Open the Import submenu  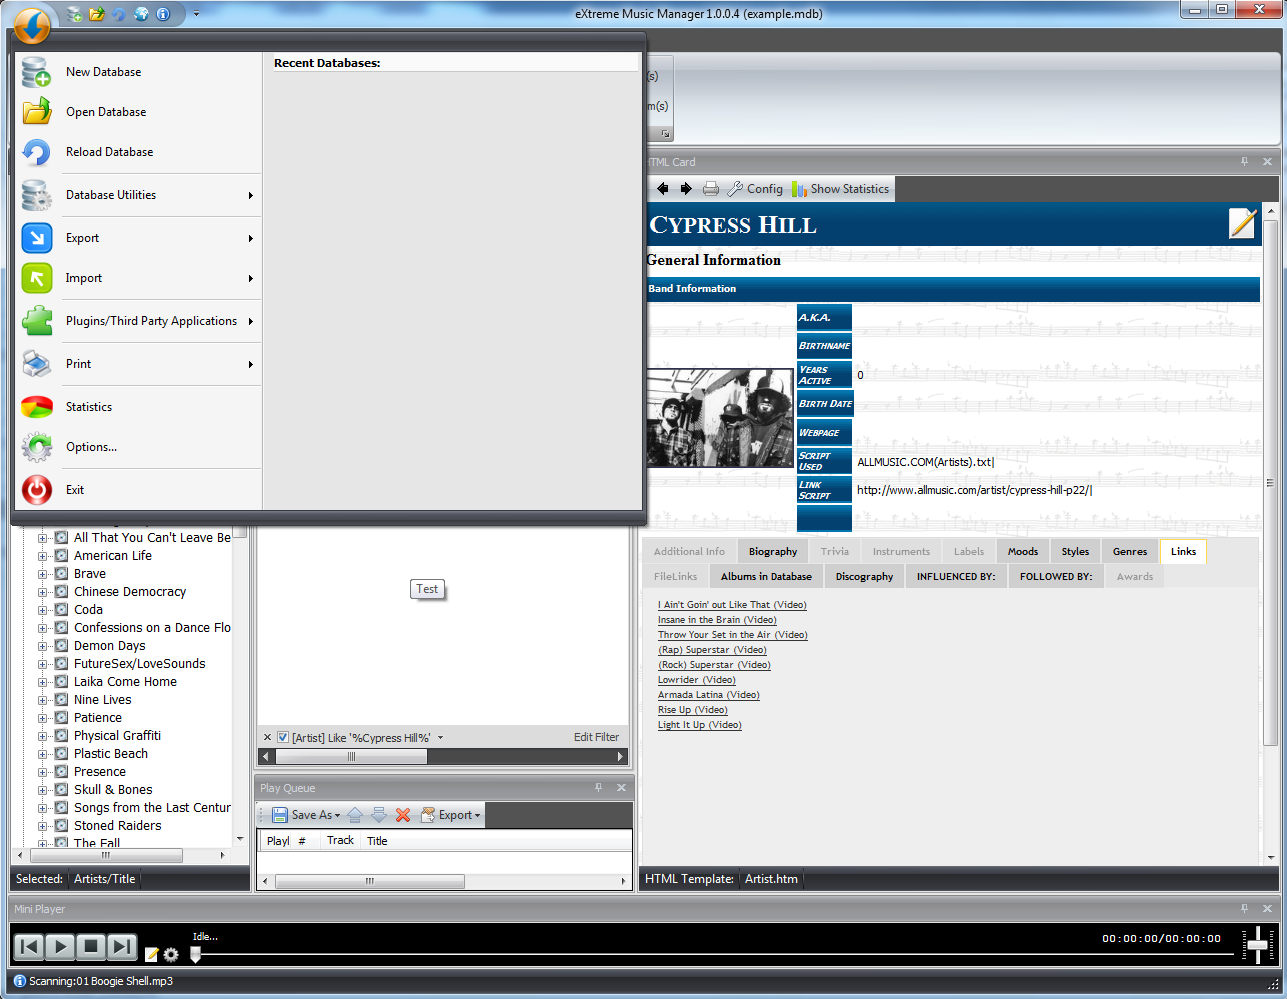click(140, 278)
